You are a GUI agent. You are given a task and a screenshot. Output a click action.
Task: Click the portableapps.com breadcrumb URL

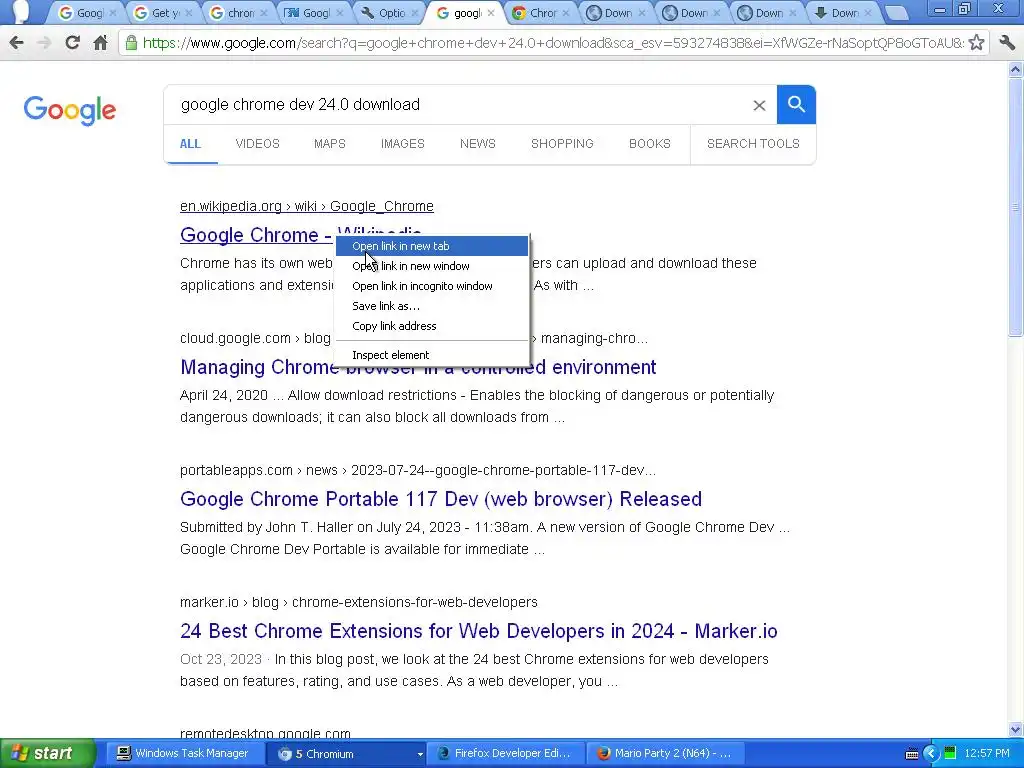418,470
